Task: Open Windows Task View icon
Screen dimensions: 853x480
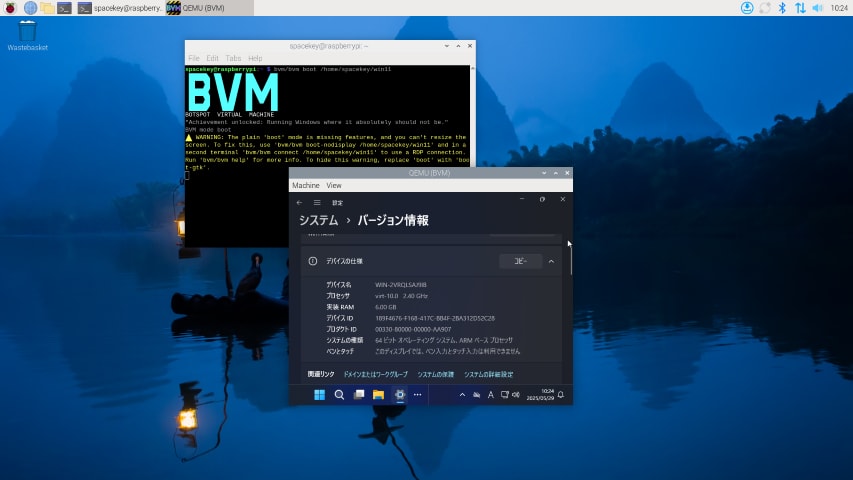Action: click(358, 395)
